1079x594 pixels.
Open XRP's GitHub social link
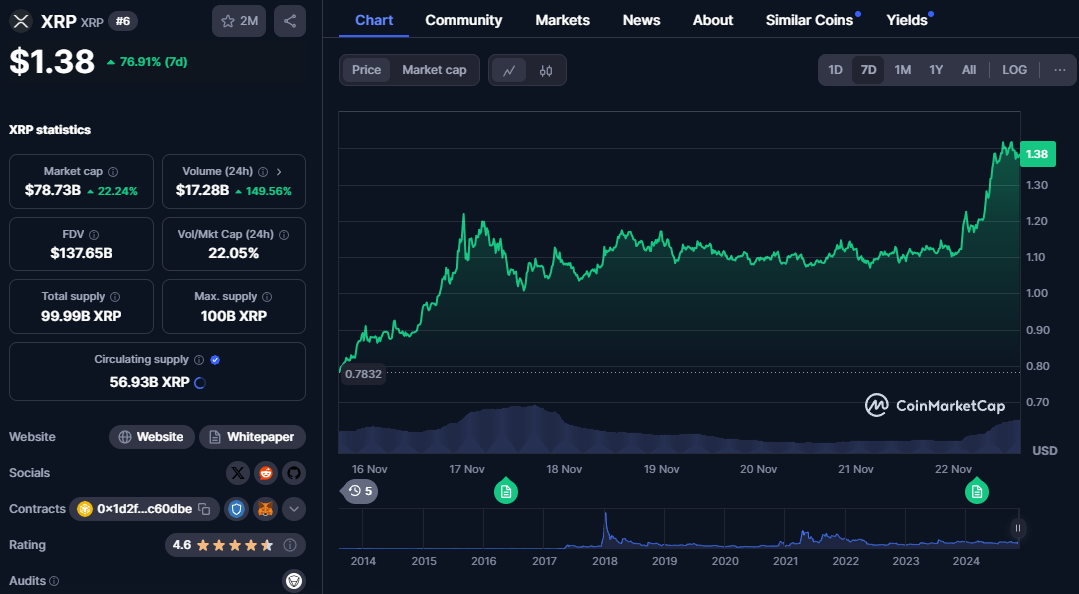pos(294,473)
